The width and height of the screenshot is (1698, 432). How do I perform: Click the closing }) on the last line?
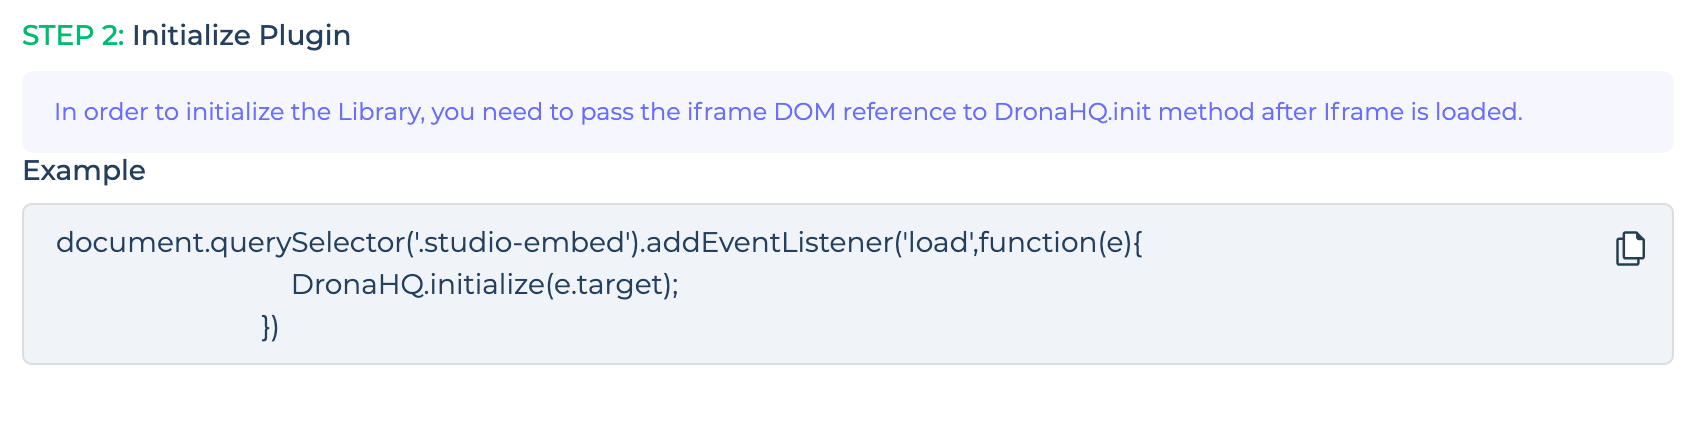(x=270, y=327)
